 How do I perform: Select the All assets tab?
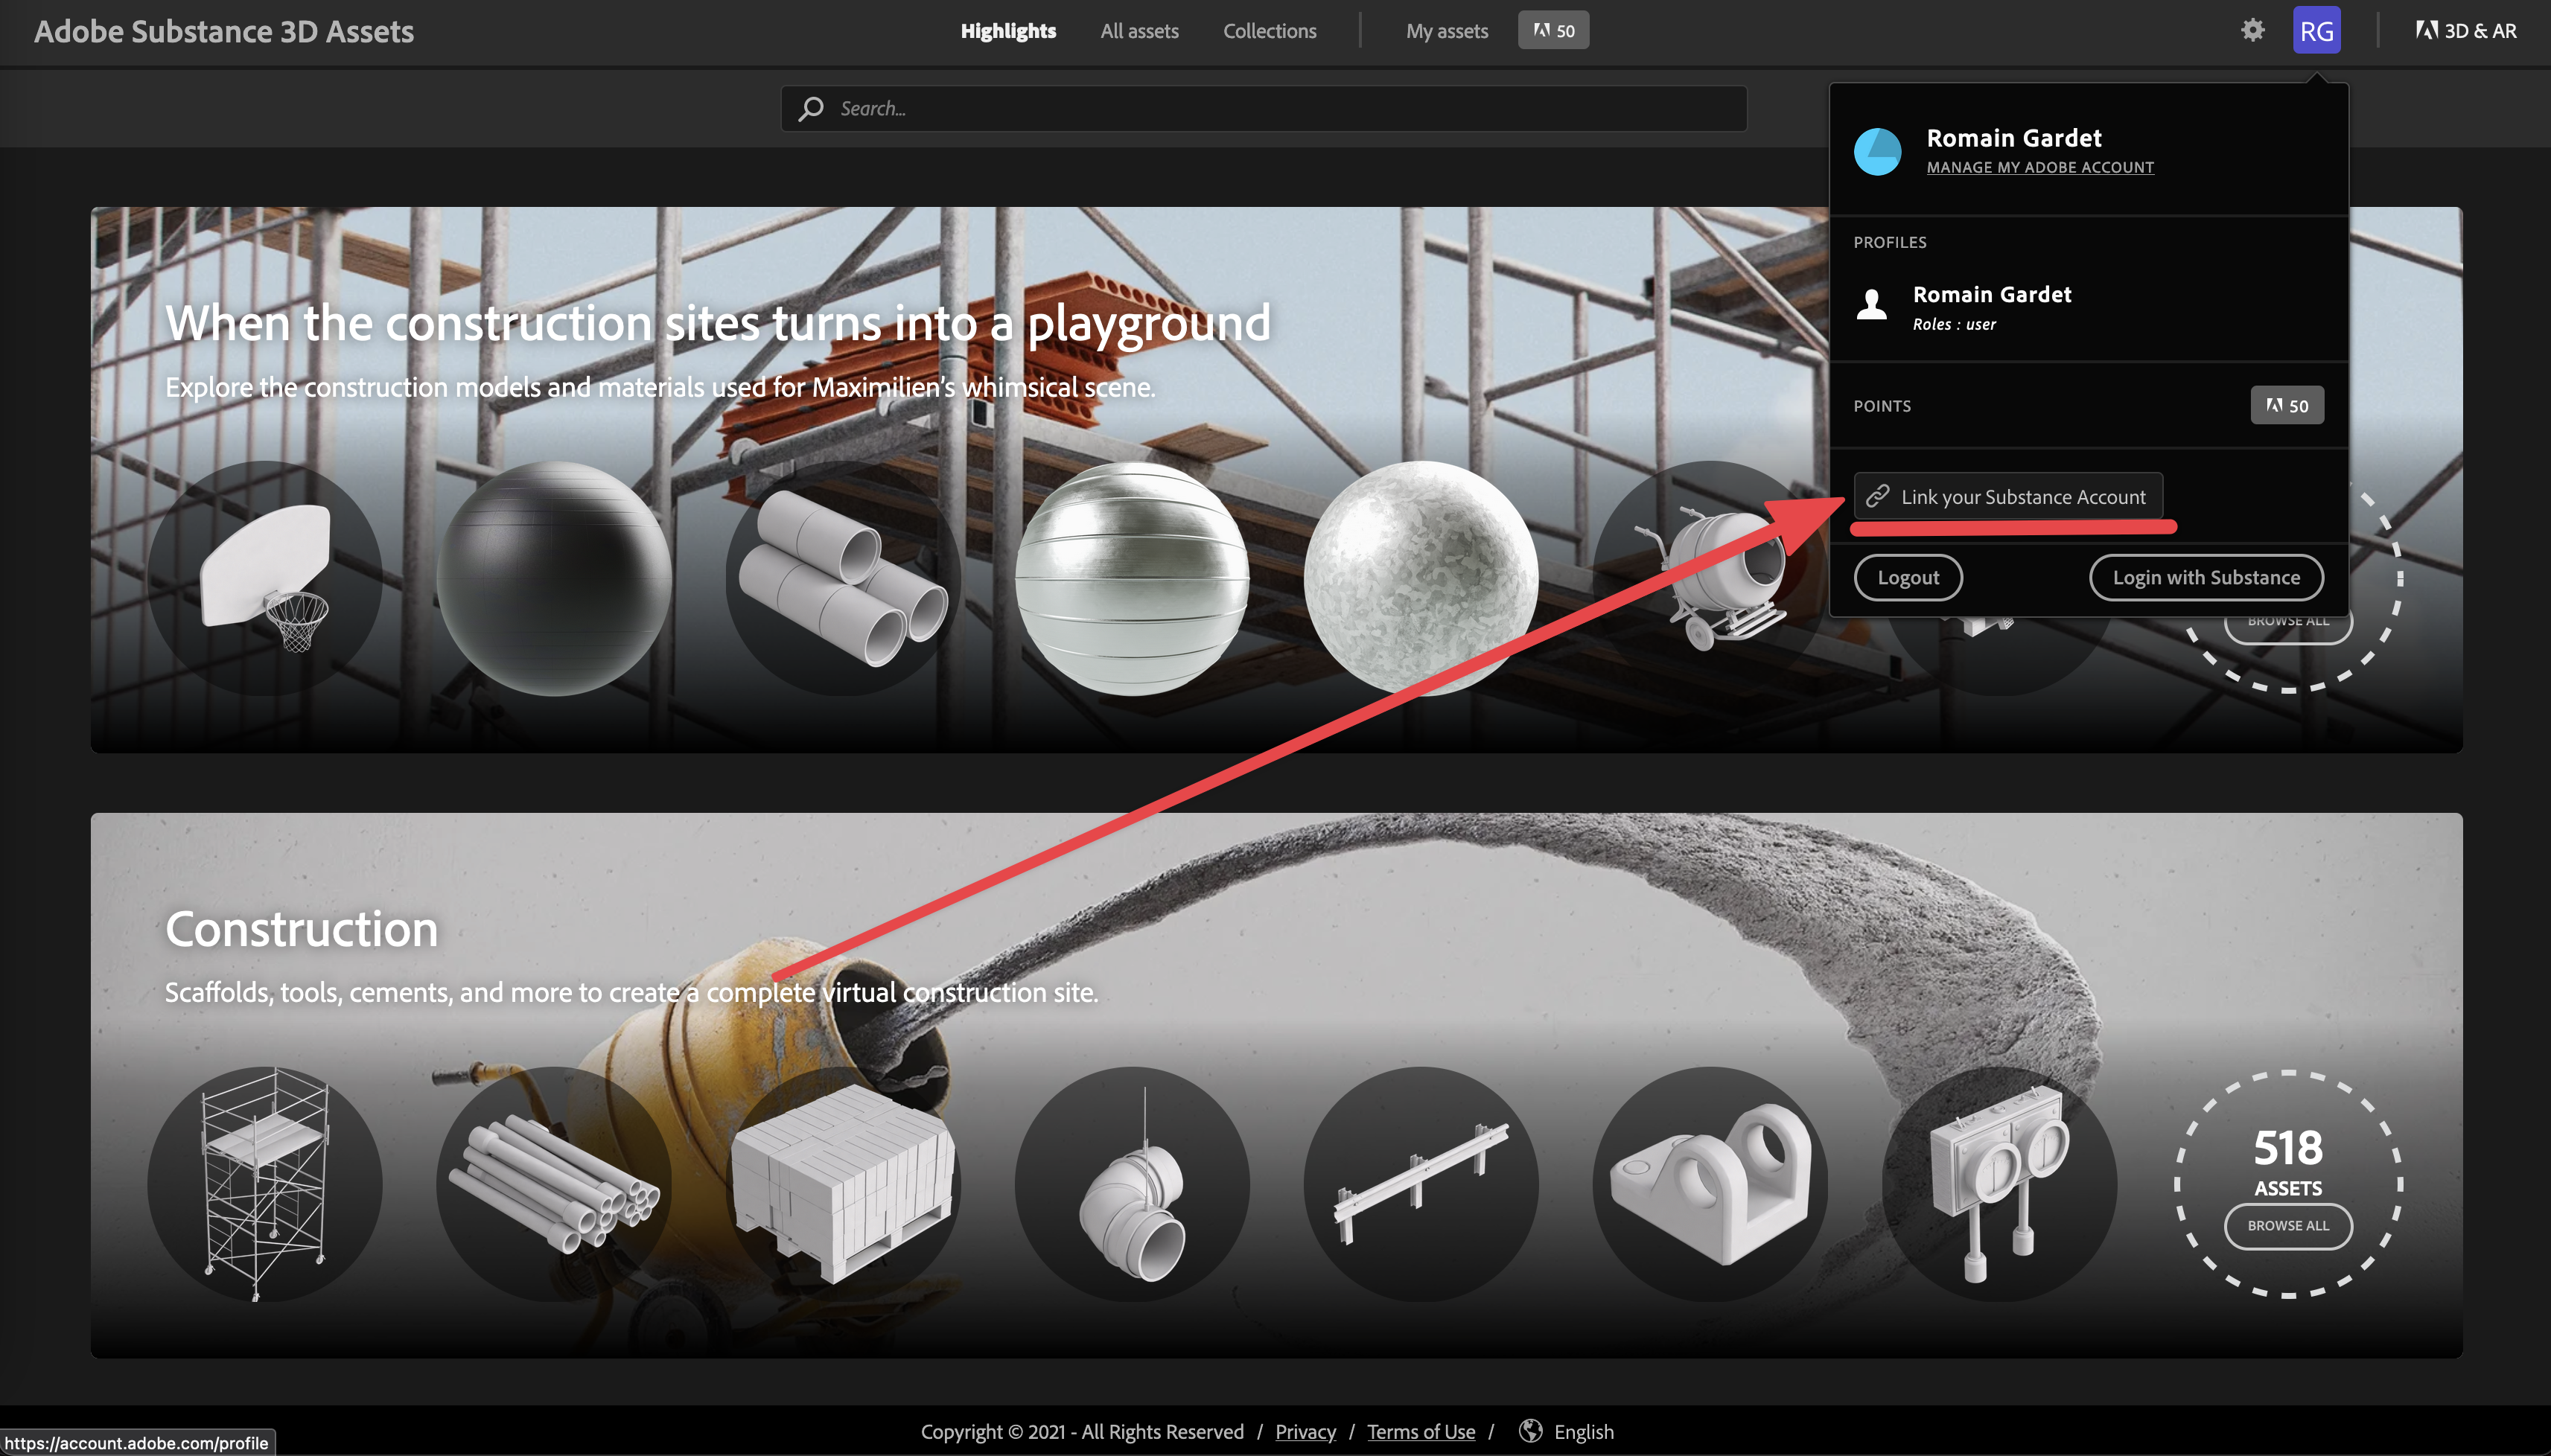coord(1137,31)
